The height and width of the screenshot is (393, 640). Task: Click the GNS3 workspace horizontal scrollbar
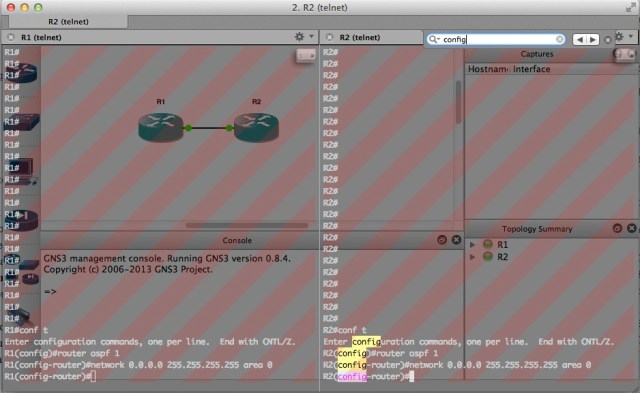pos(247,225)
